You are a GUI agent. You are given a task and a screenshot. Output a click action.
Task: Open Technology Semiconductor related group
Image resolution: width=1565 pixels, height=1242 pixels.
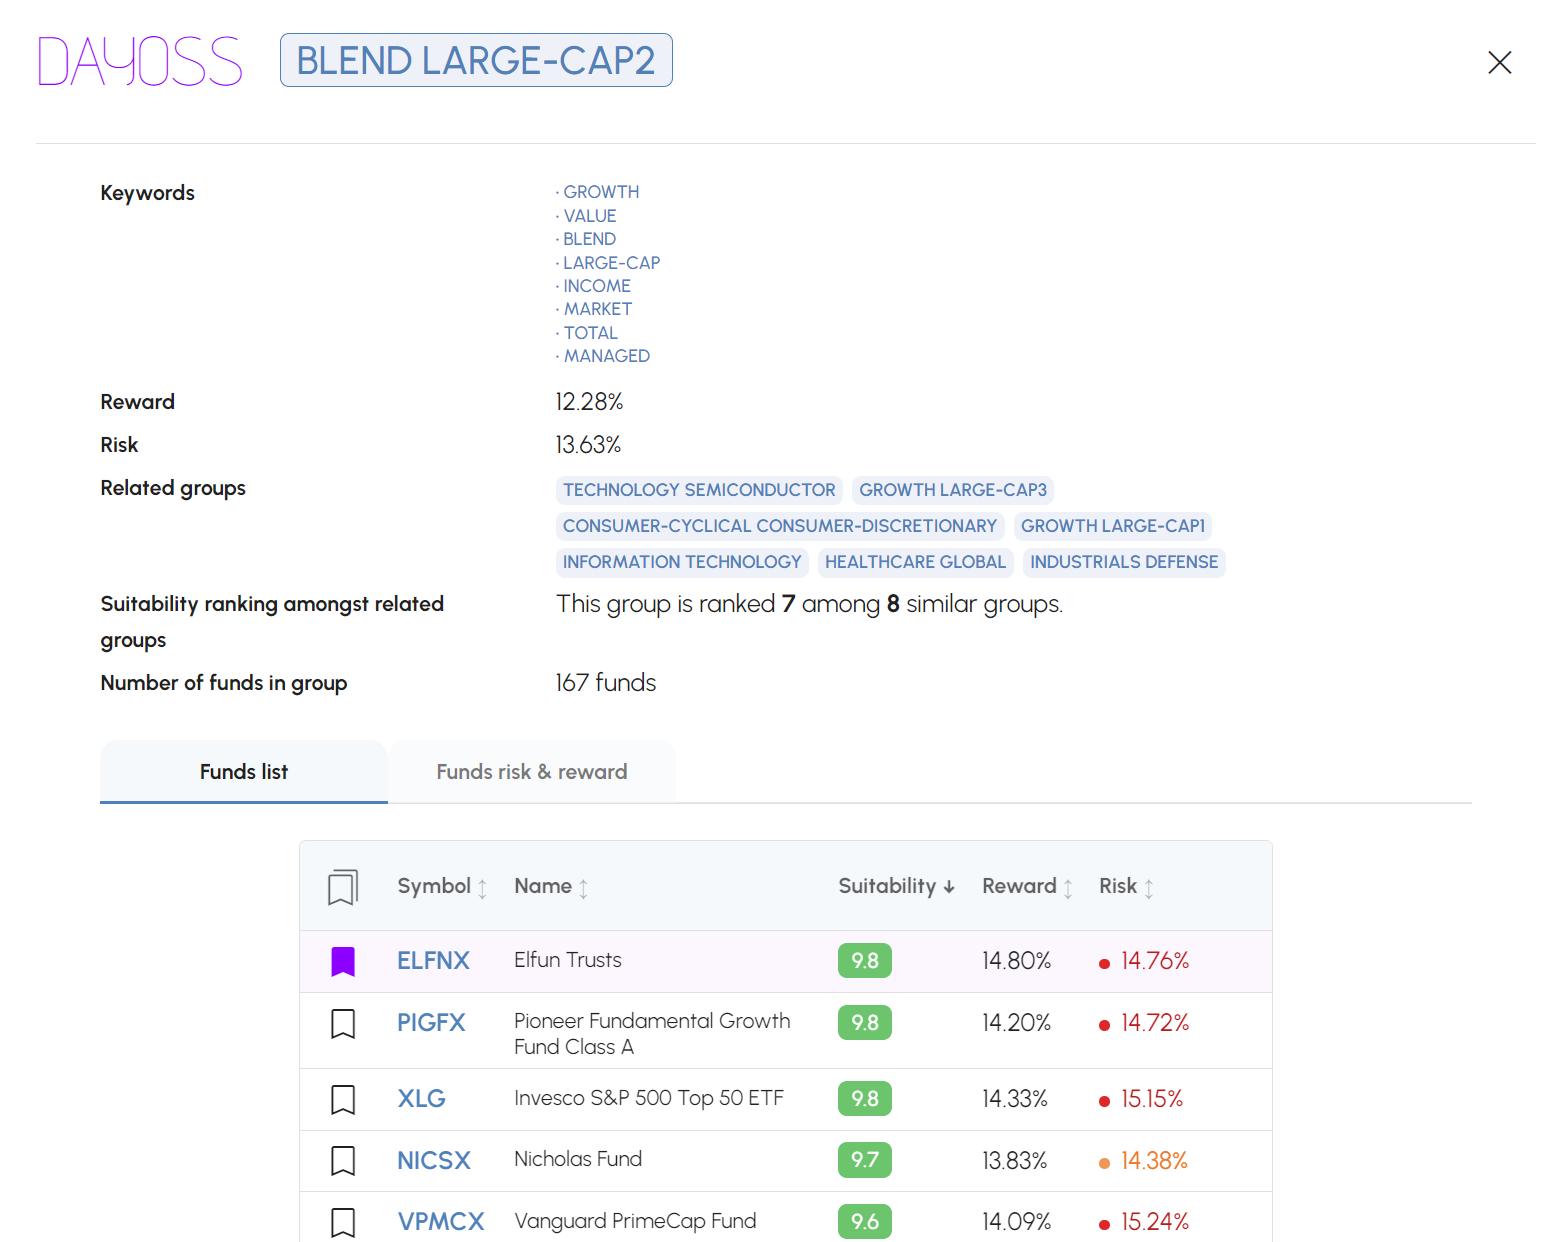tap(699, 490)
